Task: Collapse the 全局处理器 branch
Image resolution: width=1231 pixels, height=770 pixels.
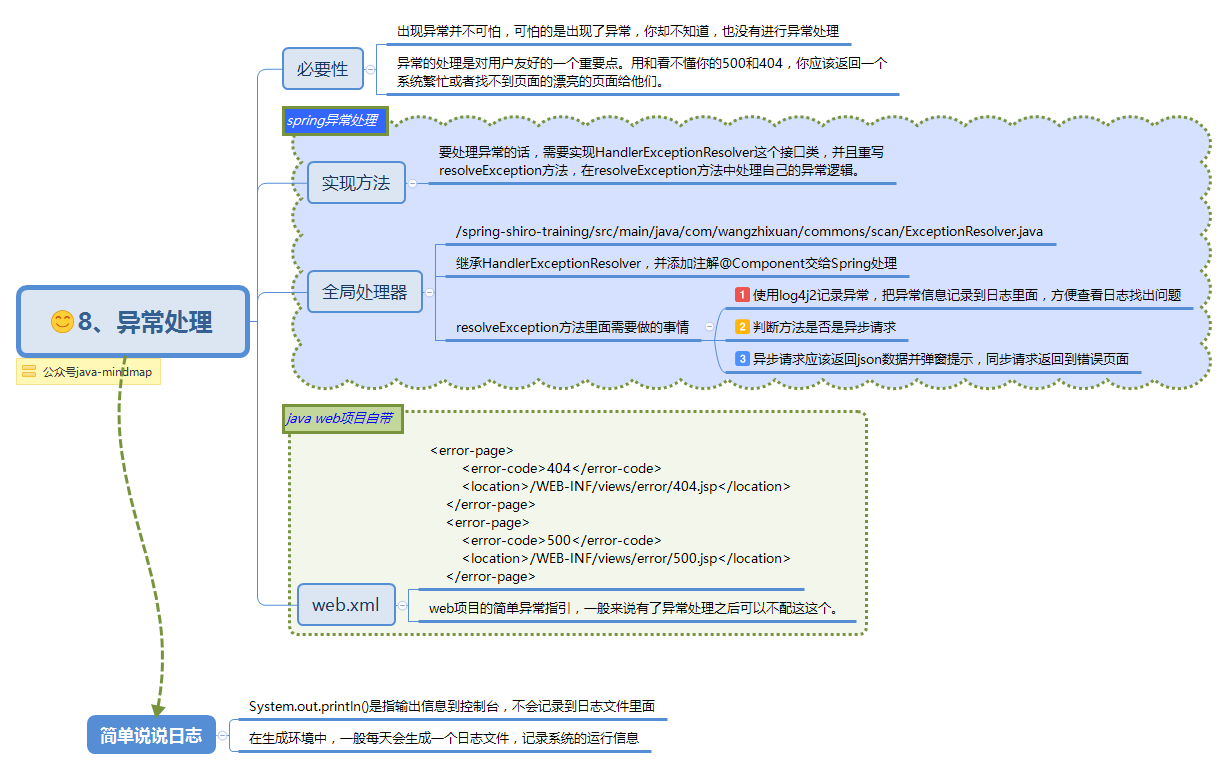Action: tap(429, 292)
